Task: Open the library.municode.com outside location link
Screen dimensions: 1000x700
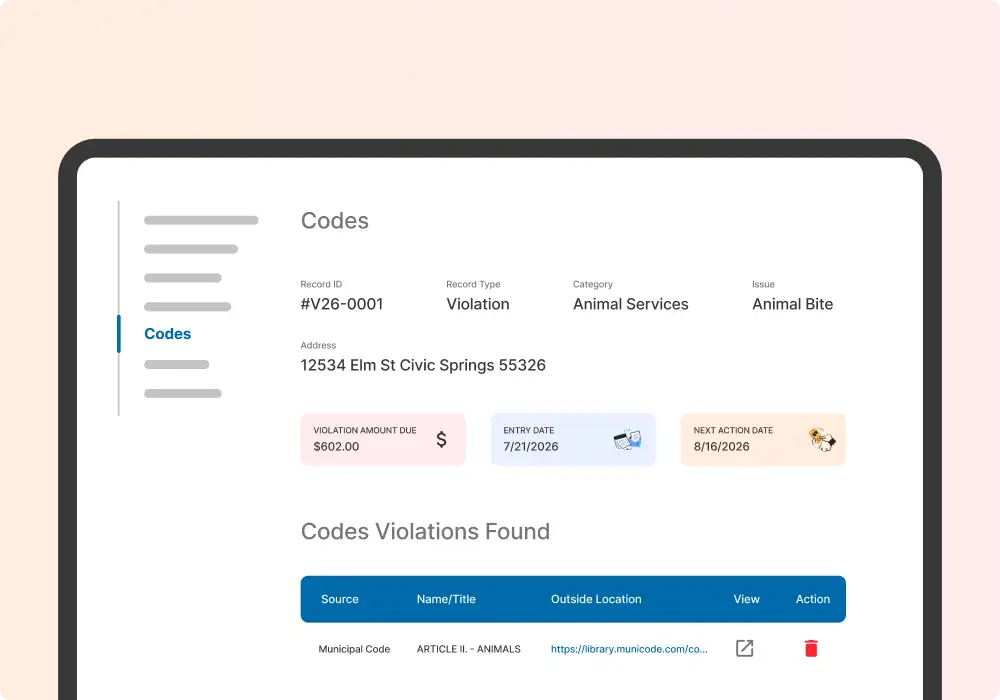Action: (629, 649)
